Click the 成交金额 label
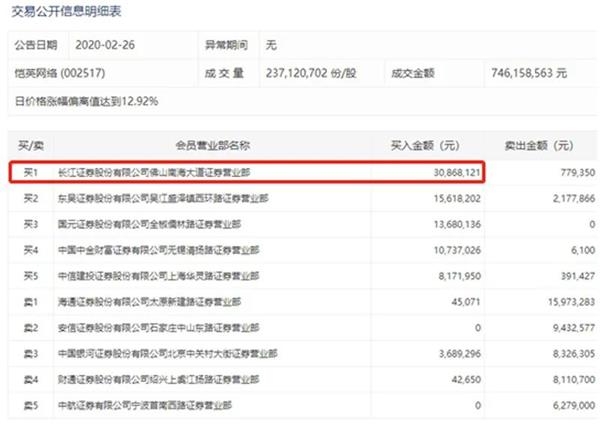Viewport: 600px width, 425px height. (x=413, y=73)
